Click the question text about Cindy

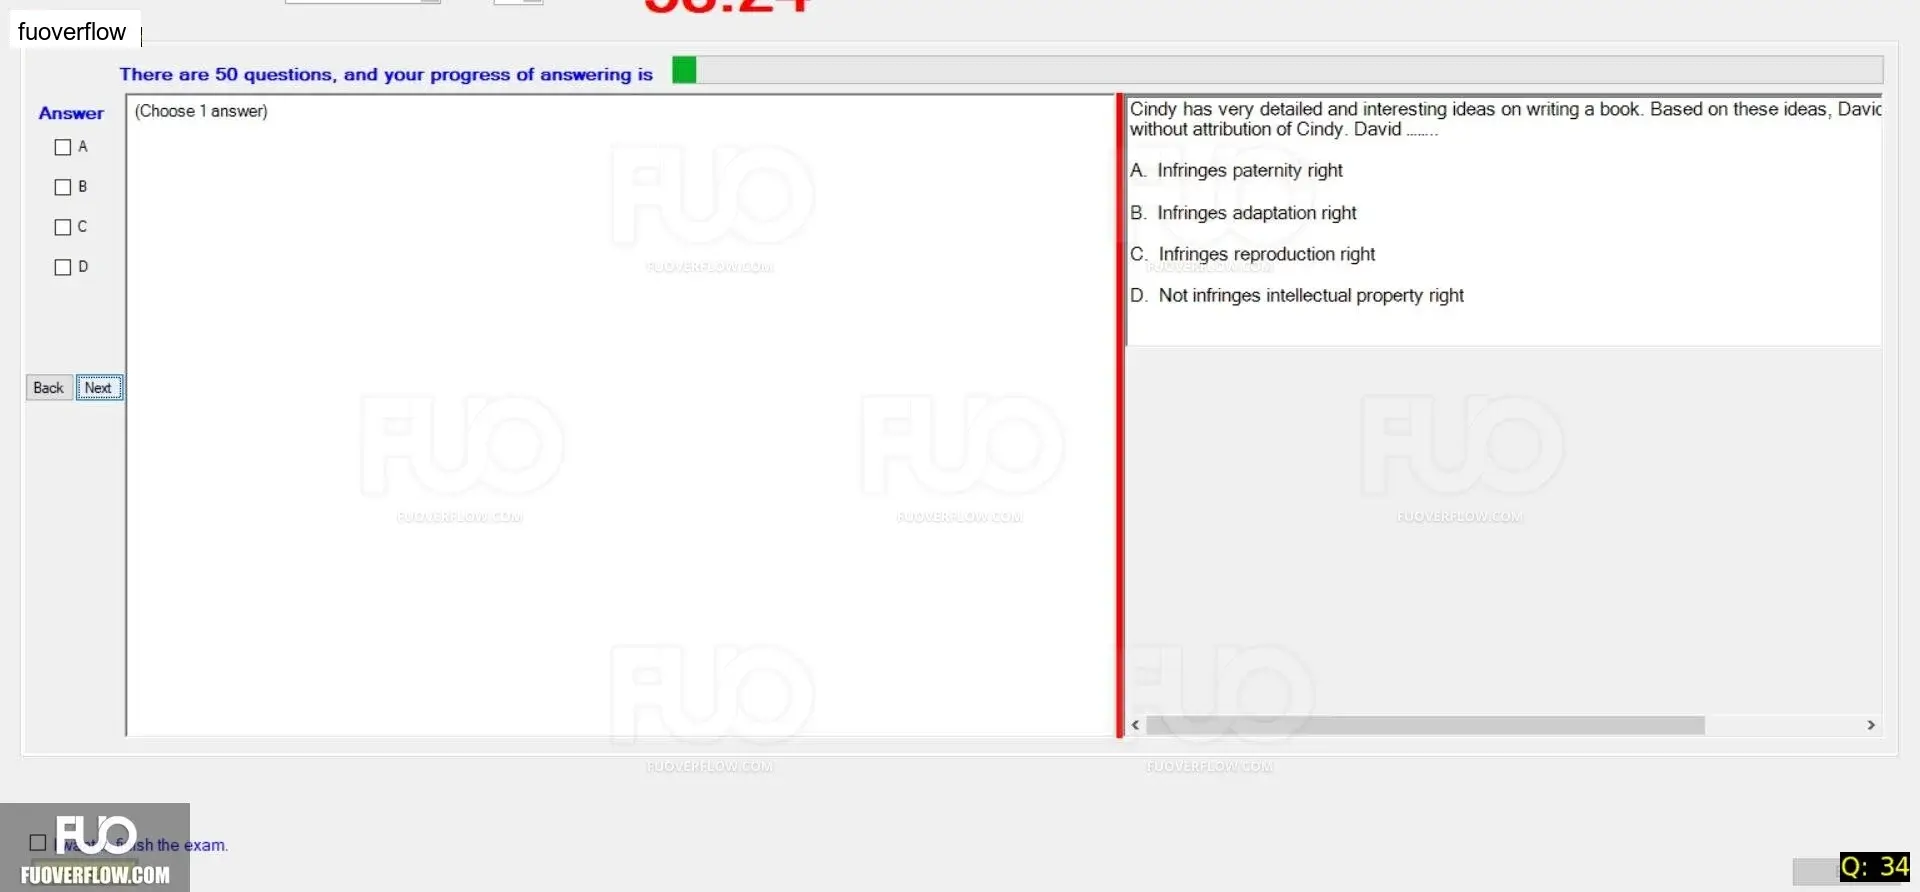coord(1505,119)
